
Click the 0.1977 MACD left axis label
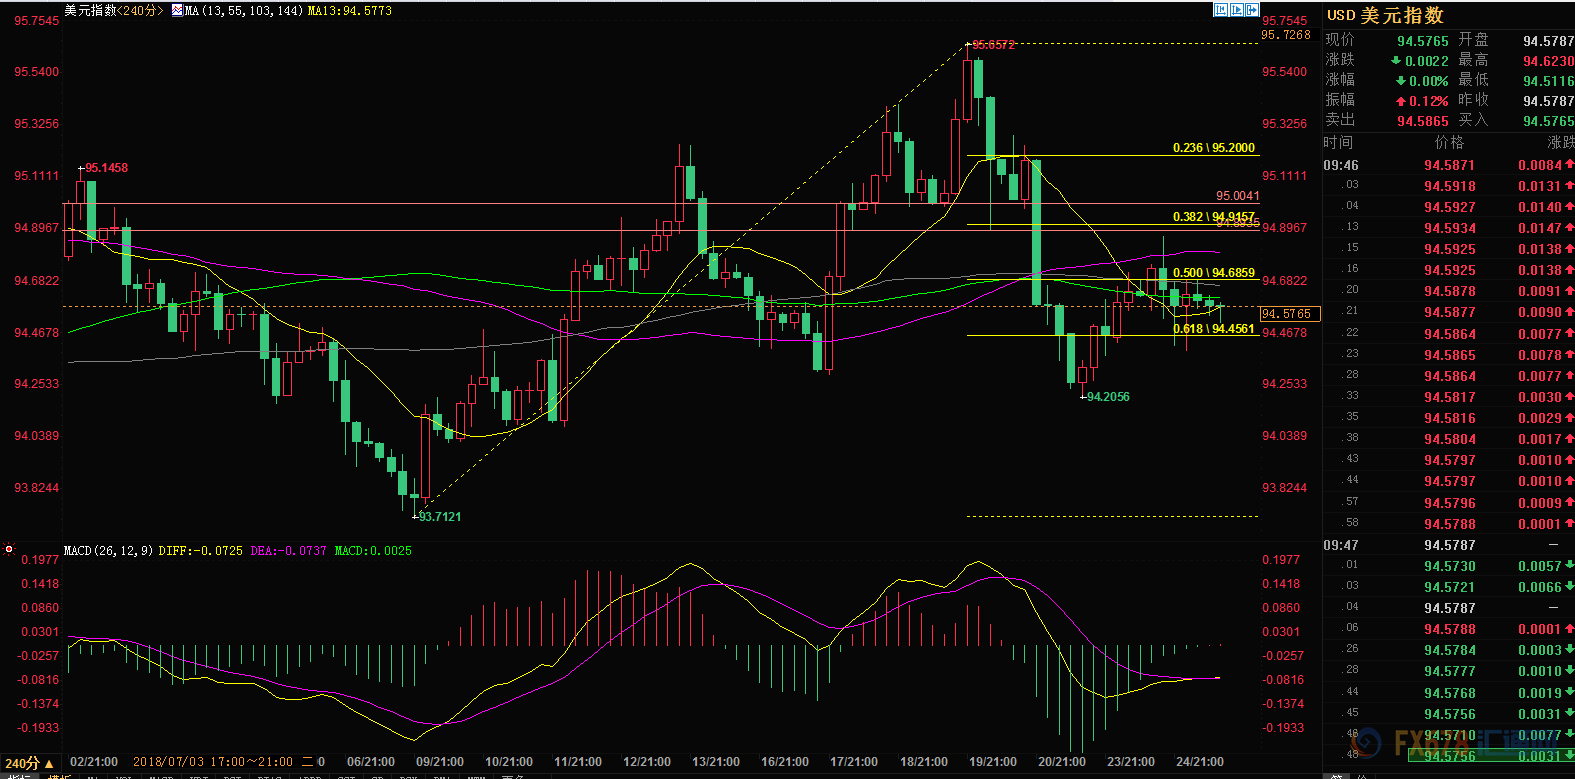(x=40, y=560)
